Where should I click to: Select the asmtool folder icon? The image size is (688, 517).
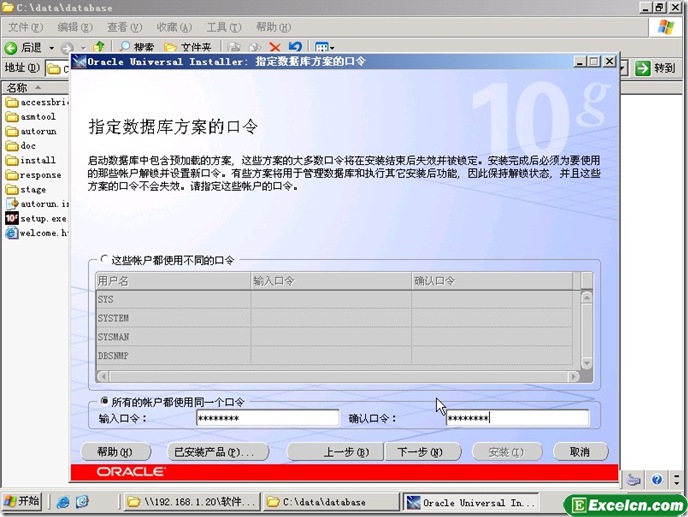(x=12, y=117)
